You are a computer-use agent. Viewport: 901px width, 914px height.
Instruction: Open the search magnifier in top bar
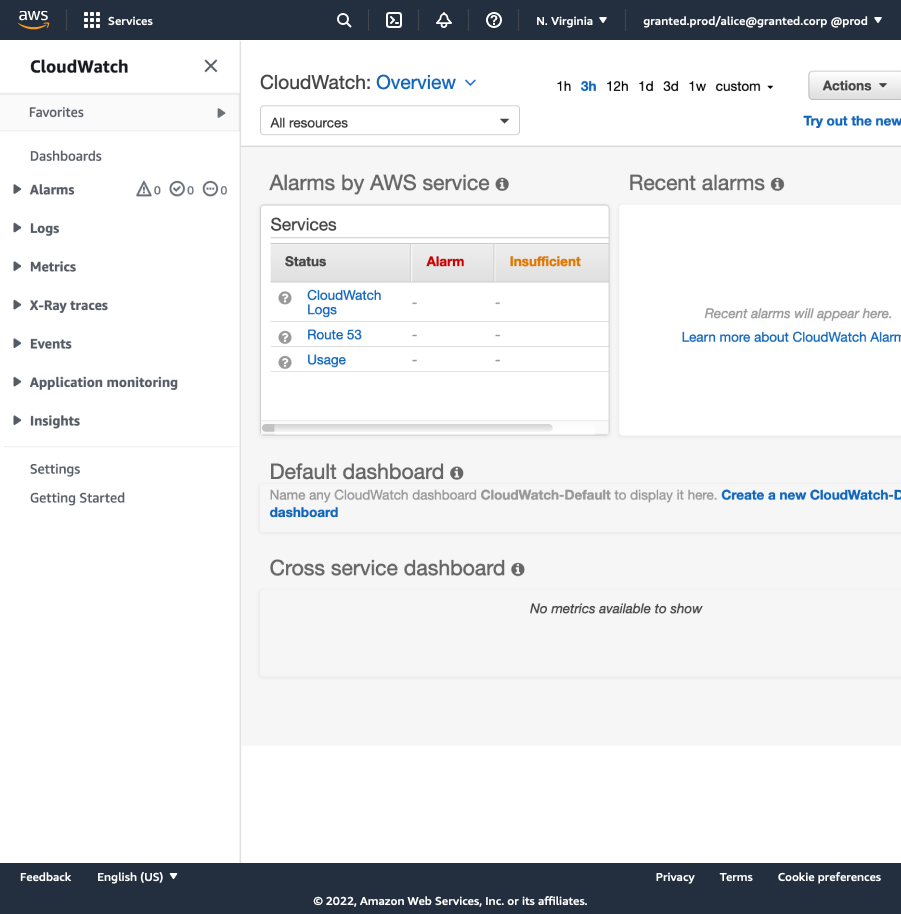click(x=344, y=20)
